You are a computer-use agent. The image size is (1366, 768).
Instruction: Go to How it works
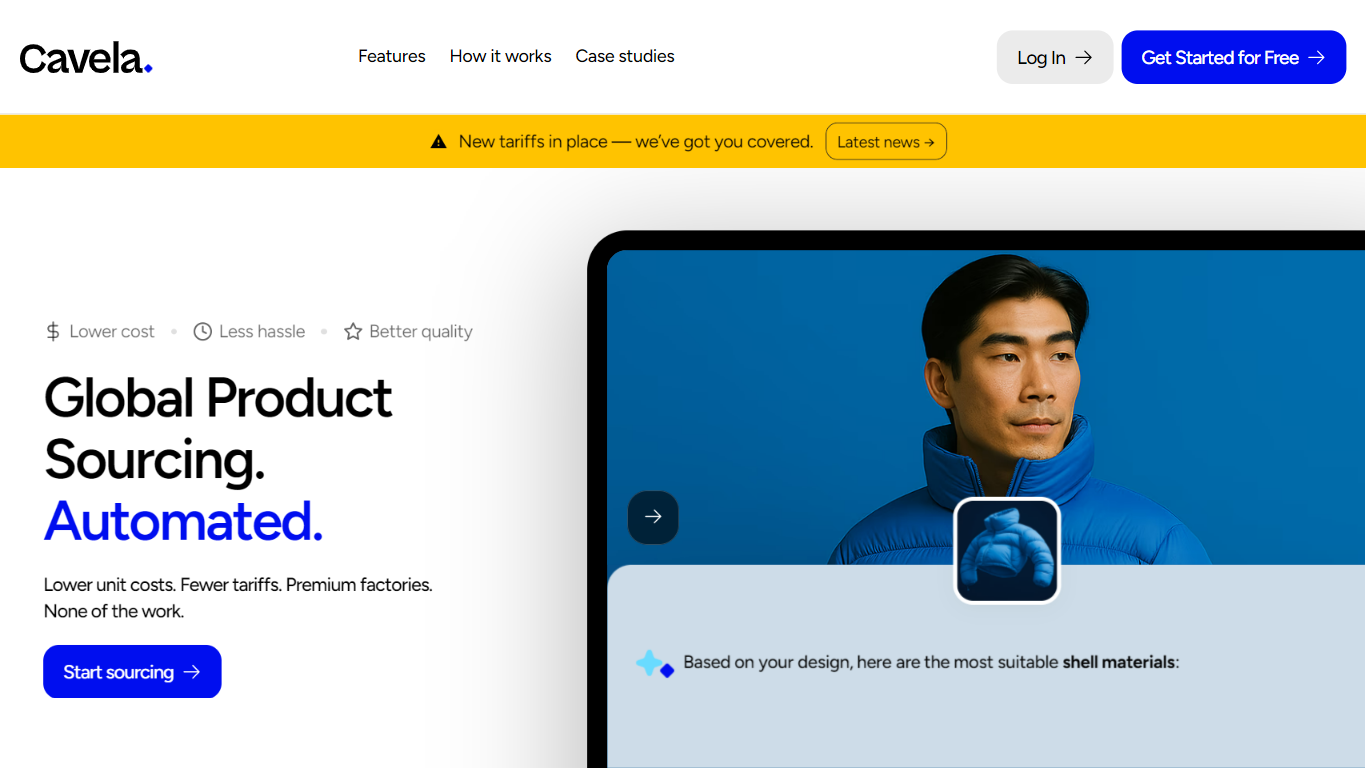tap(500, 56)
